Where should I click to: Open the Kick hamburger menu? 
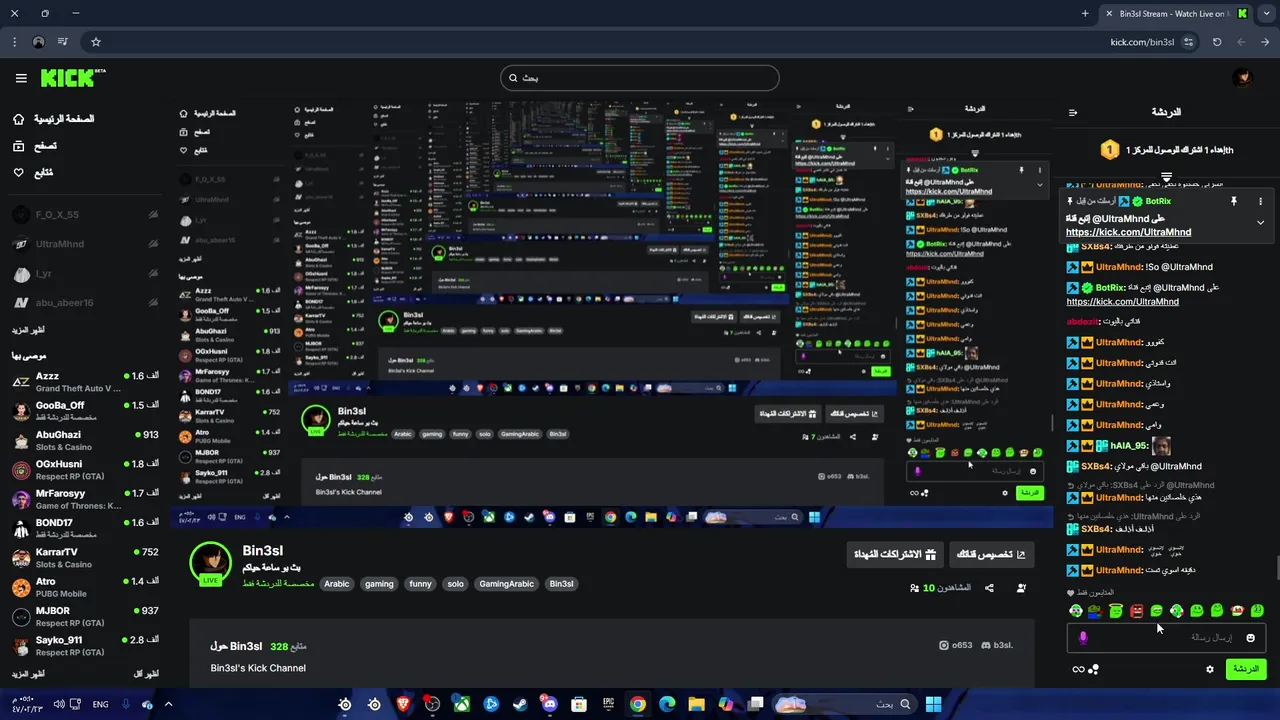click(x=21, y=78)
